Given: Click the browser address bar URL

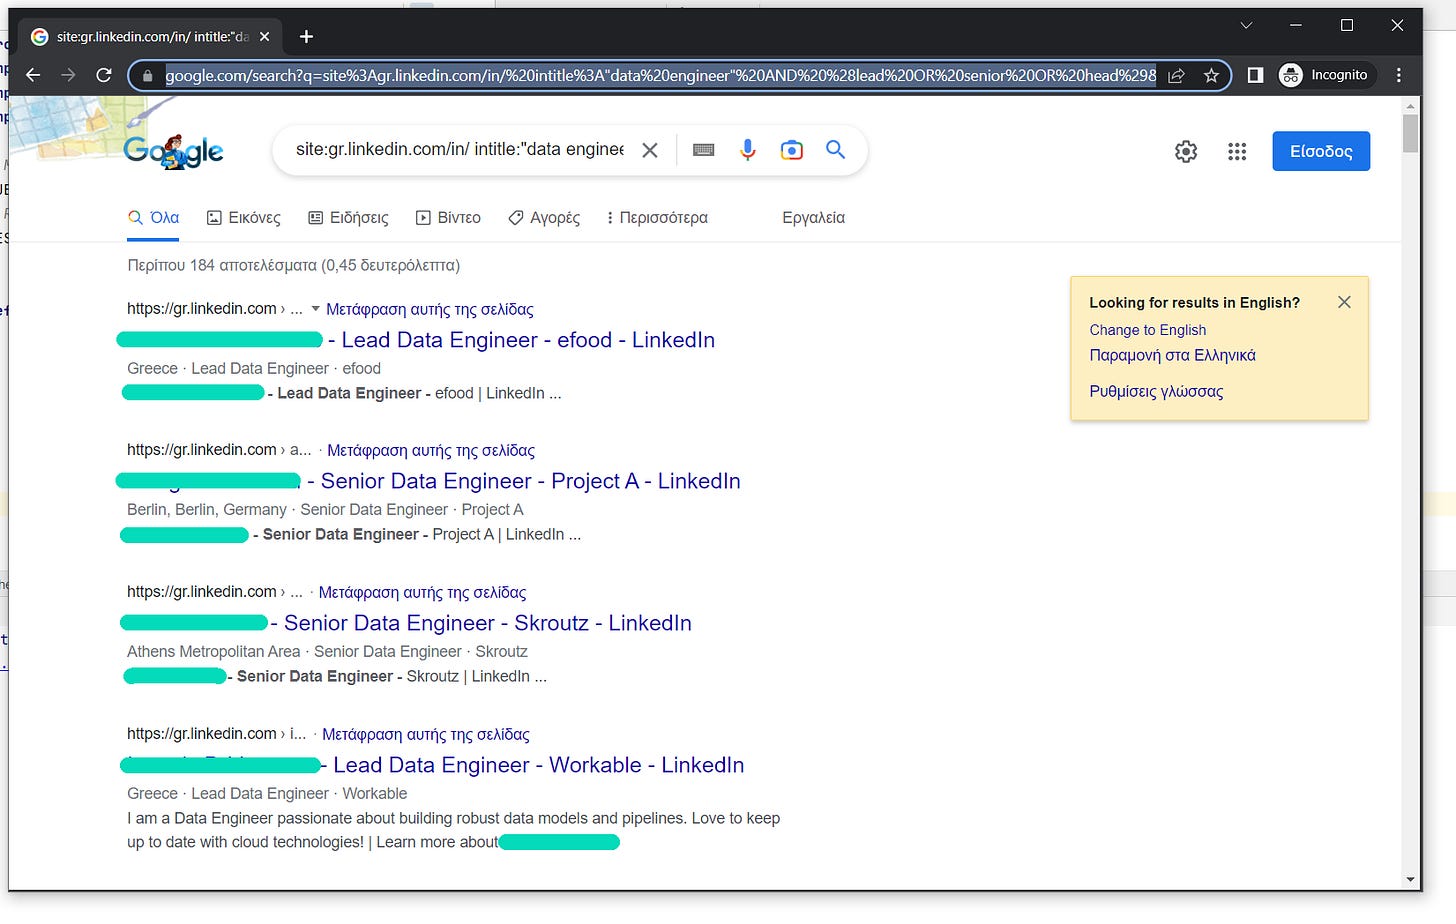Looking at the screenshot, I should point(660,75).
